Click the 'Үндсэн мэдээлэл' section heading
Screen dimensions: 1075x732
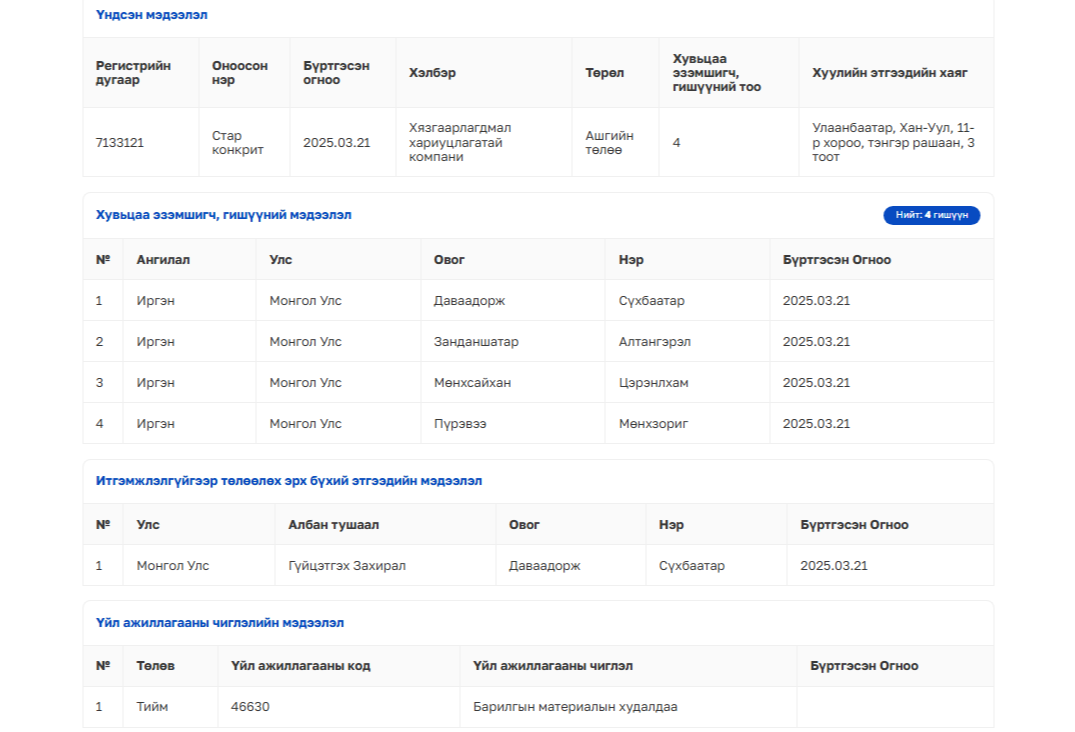click(152, 15)
